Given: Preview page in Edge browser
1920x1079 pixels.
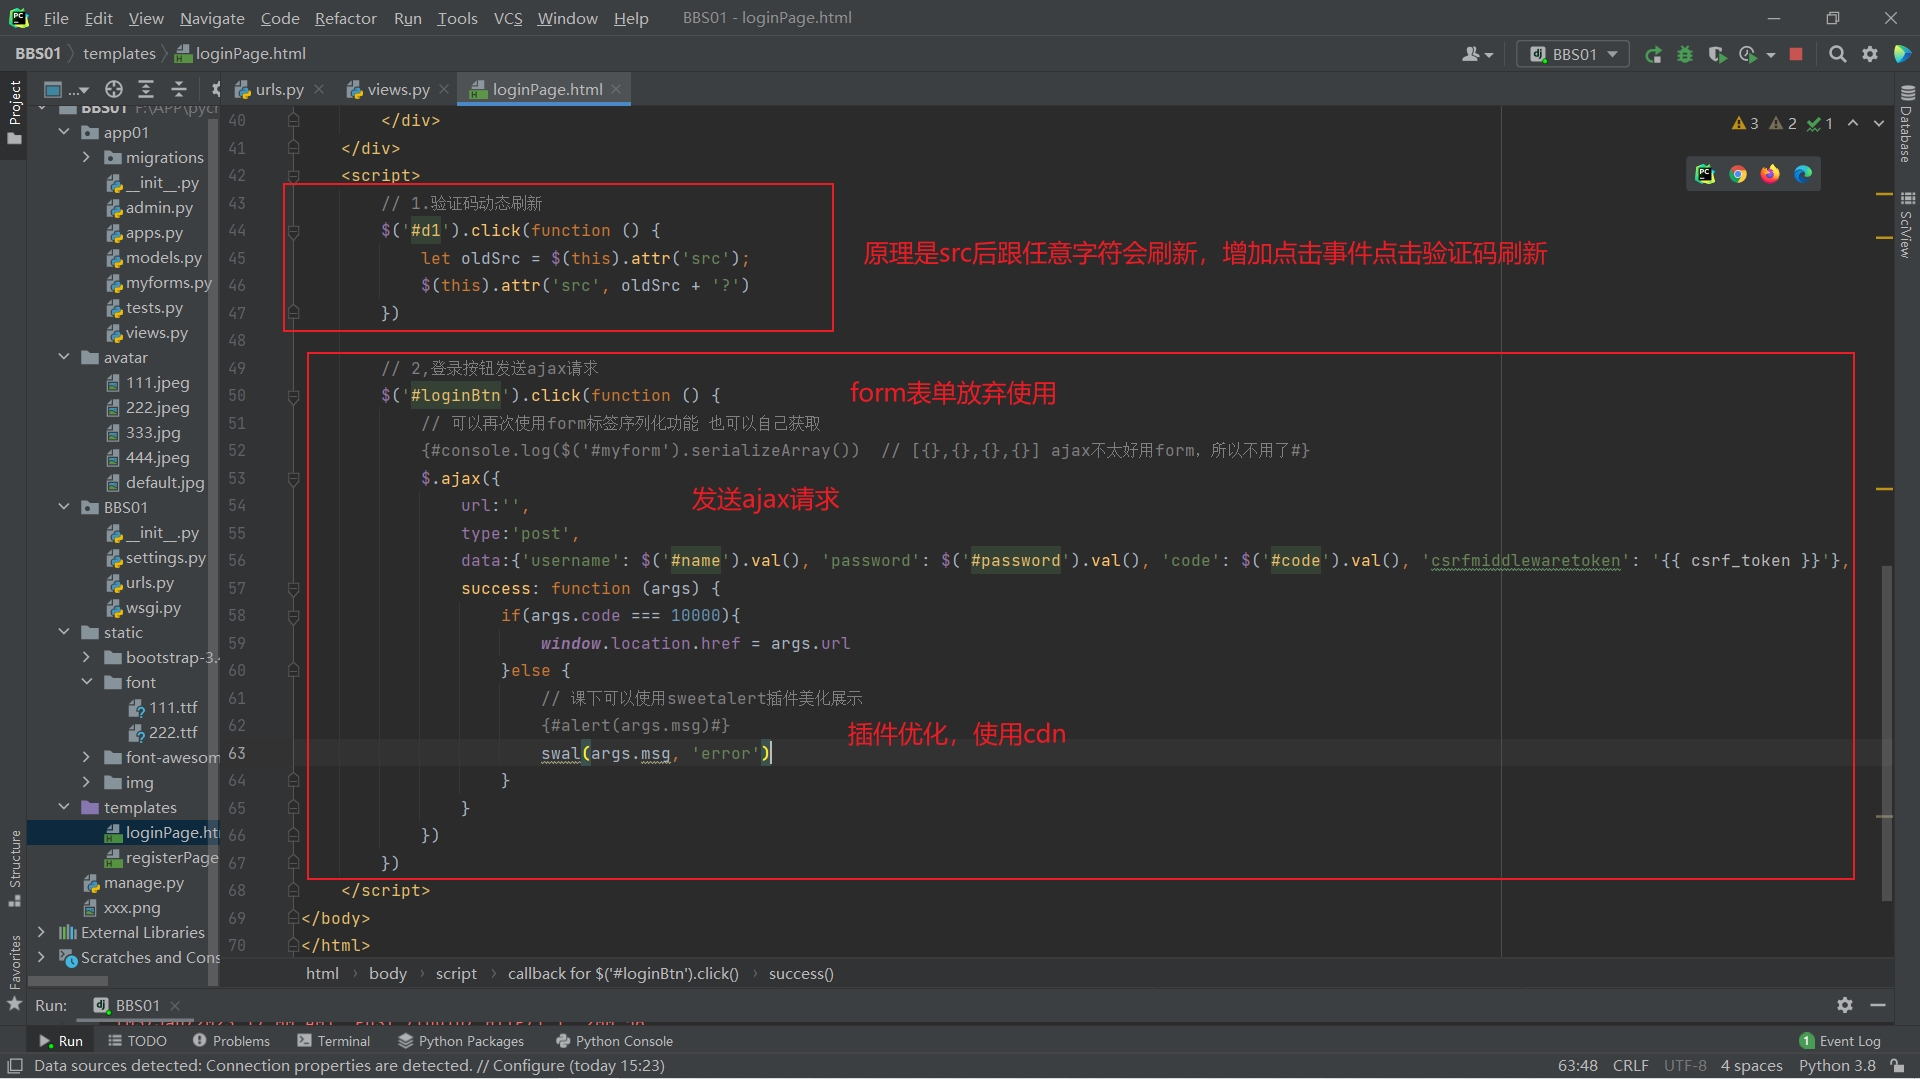Looking at the screenshot, I should (1803, 174).
